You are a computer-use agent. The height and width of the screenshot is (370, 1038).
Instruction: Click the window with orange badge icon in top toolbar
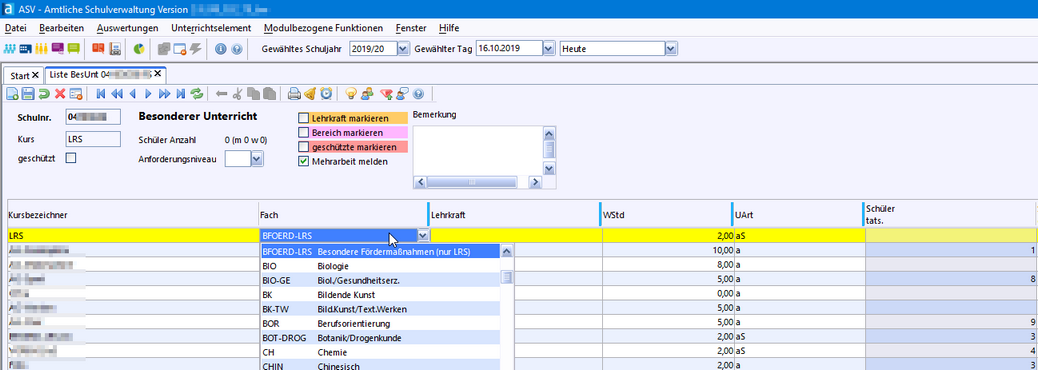[x=179, y=49]
